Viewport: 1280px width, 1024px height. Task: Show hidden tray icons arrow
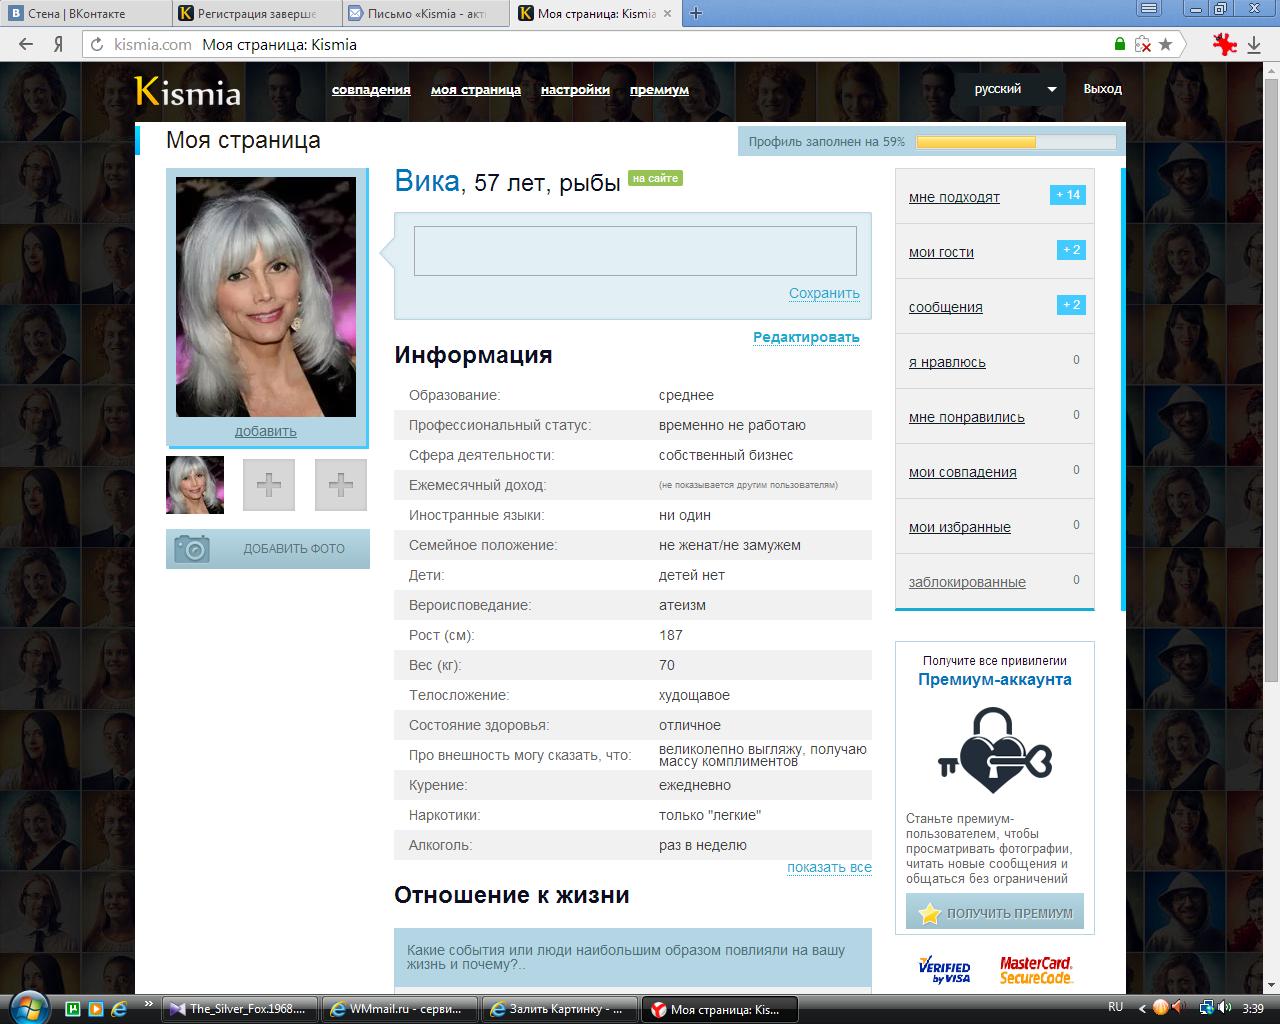coord(1140,1007)
